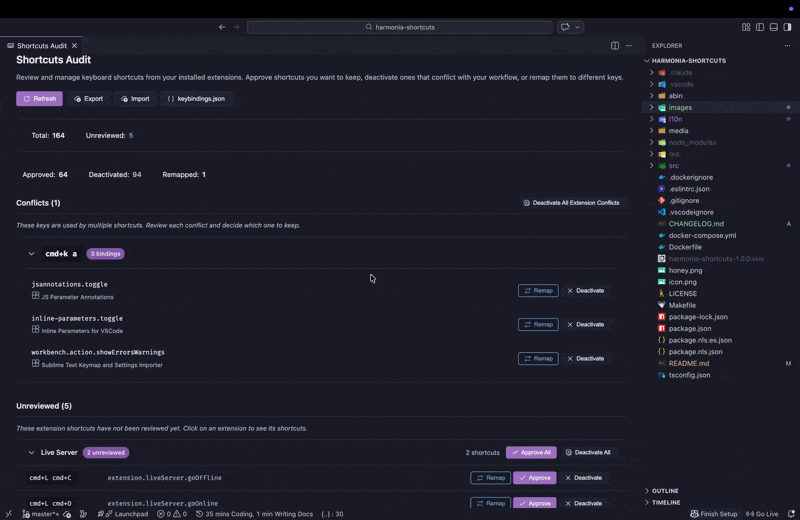This screenshot has height=520, width=800.
Task: Open the Dockerfile file
Action: pyautogui.click(x=685, y=247)
